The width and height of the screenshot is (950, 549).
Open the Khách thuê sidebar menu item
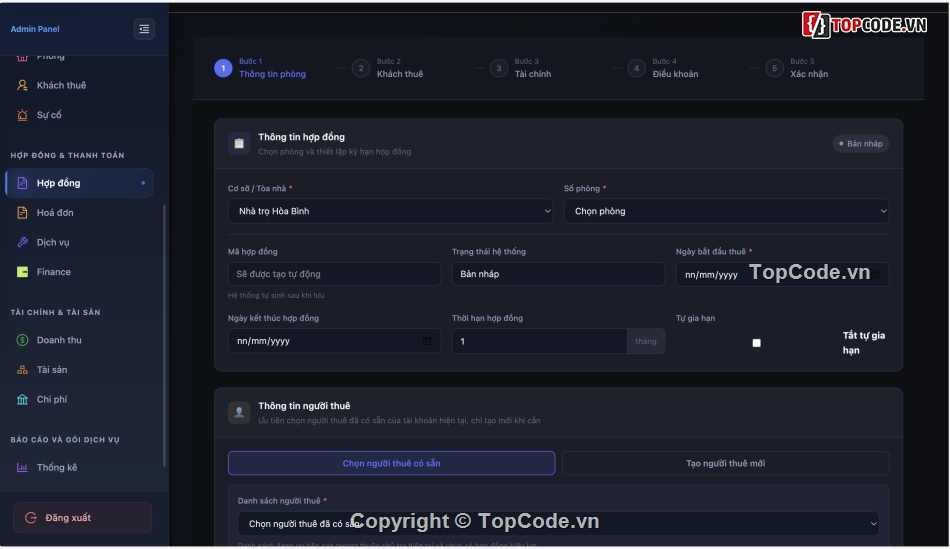click(79, 85)
